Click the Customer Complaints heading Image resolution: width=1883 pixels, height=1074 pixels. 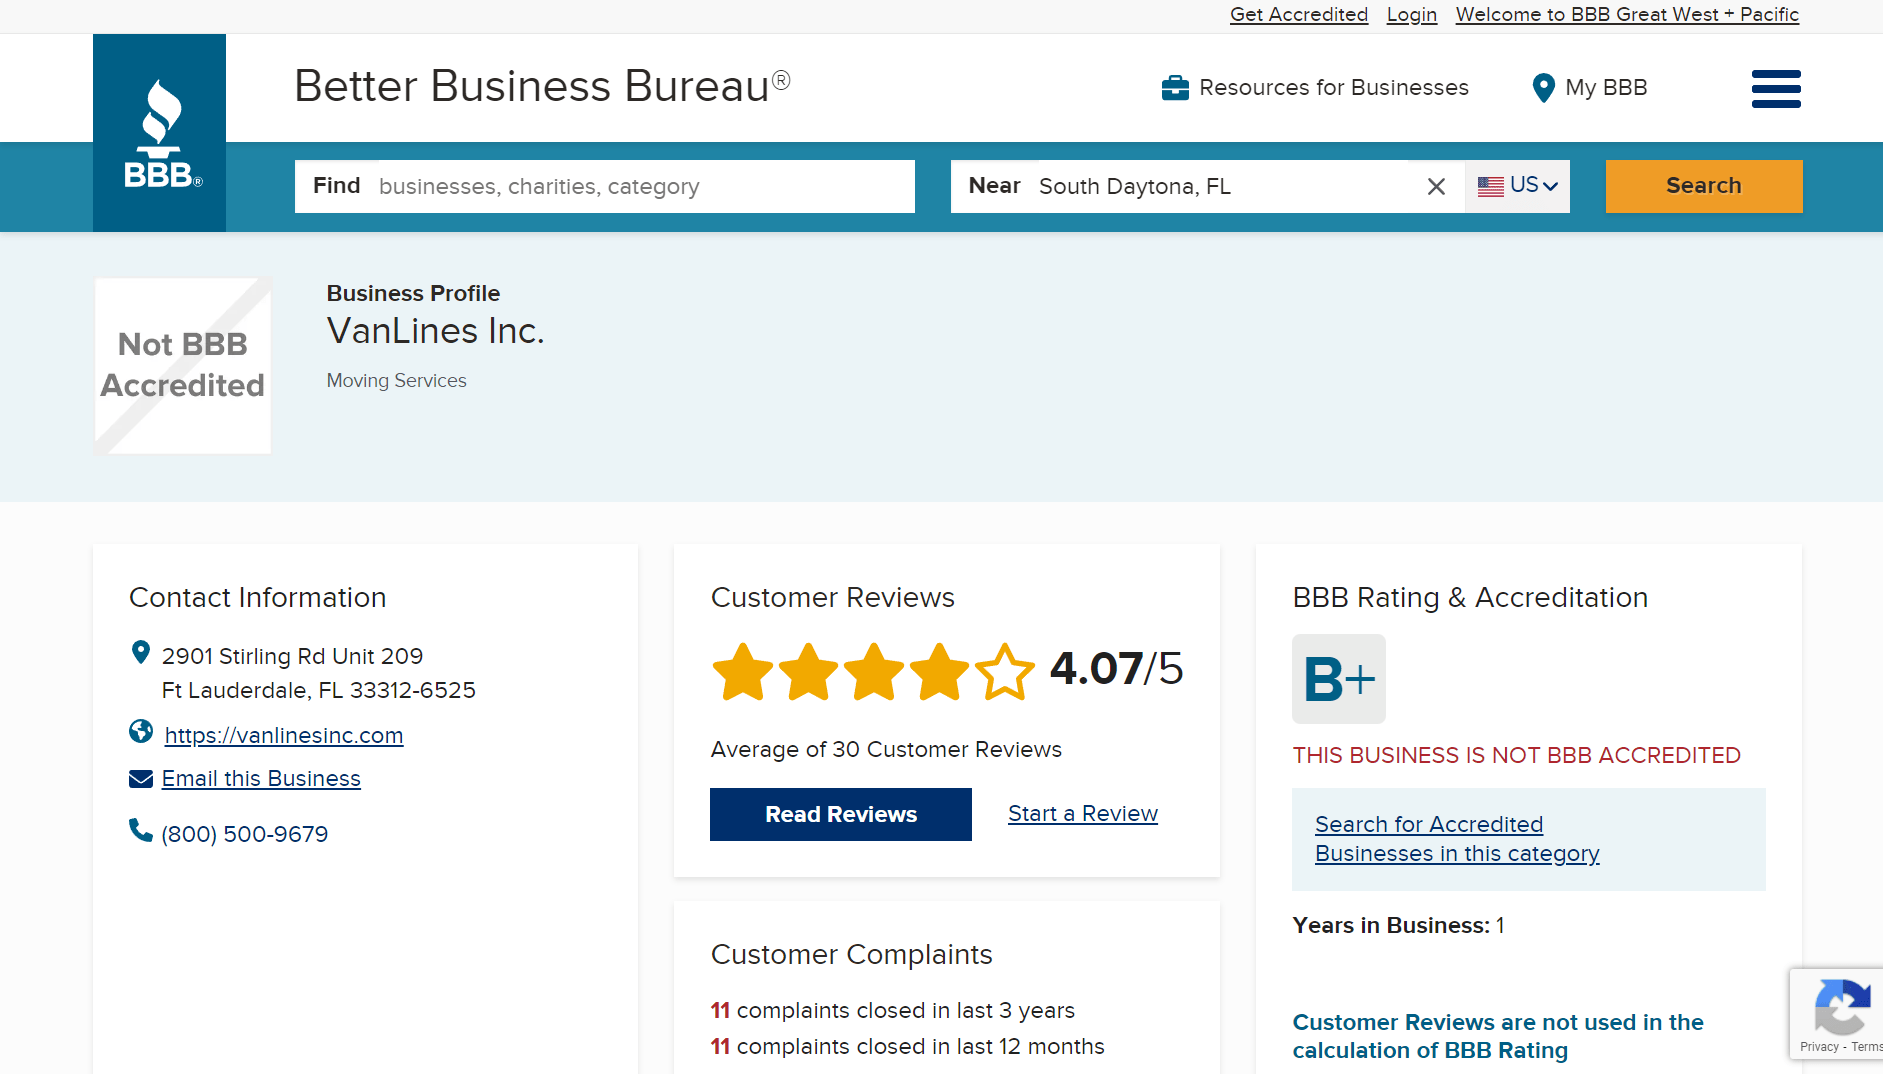(x=852, y=955)
